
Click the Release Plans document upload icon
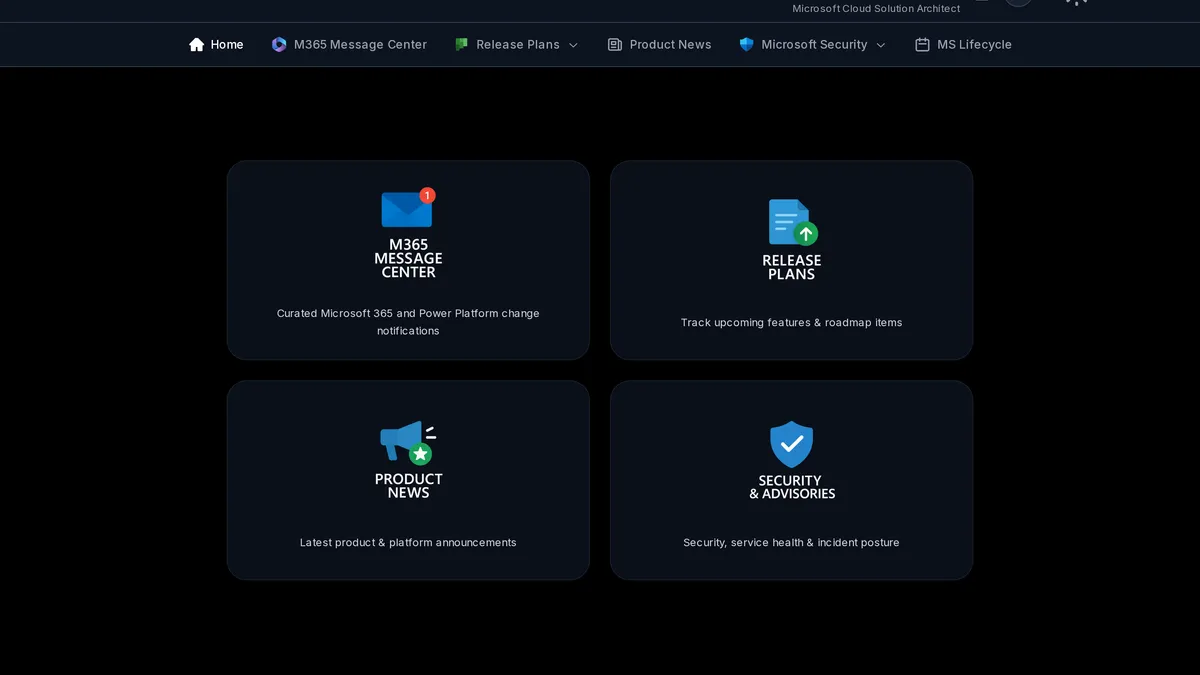pos(792,222)
